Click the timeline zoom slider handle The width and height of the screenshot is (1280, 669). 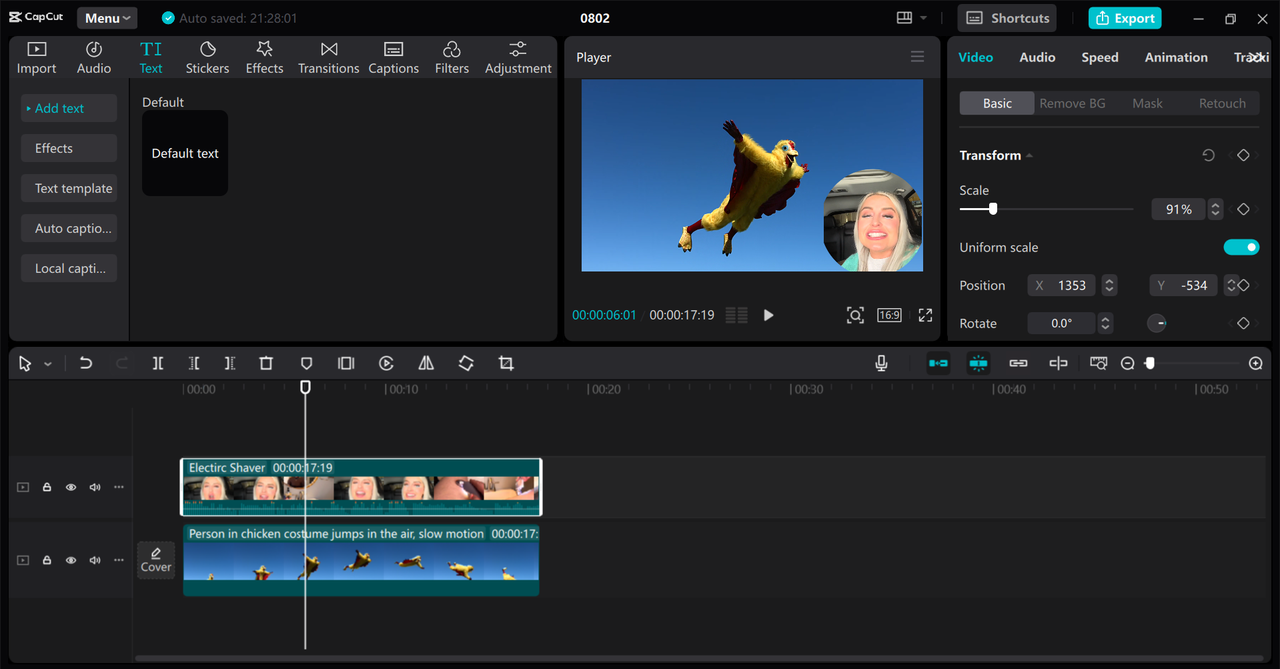pos(1150,363)
